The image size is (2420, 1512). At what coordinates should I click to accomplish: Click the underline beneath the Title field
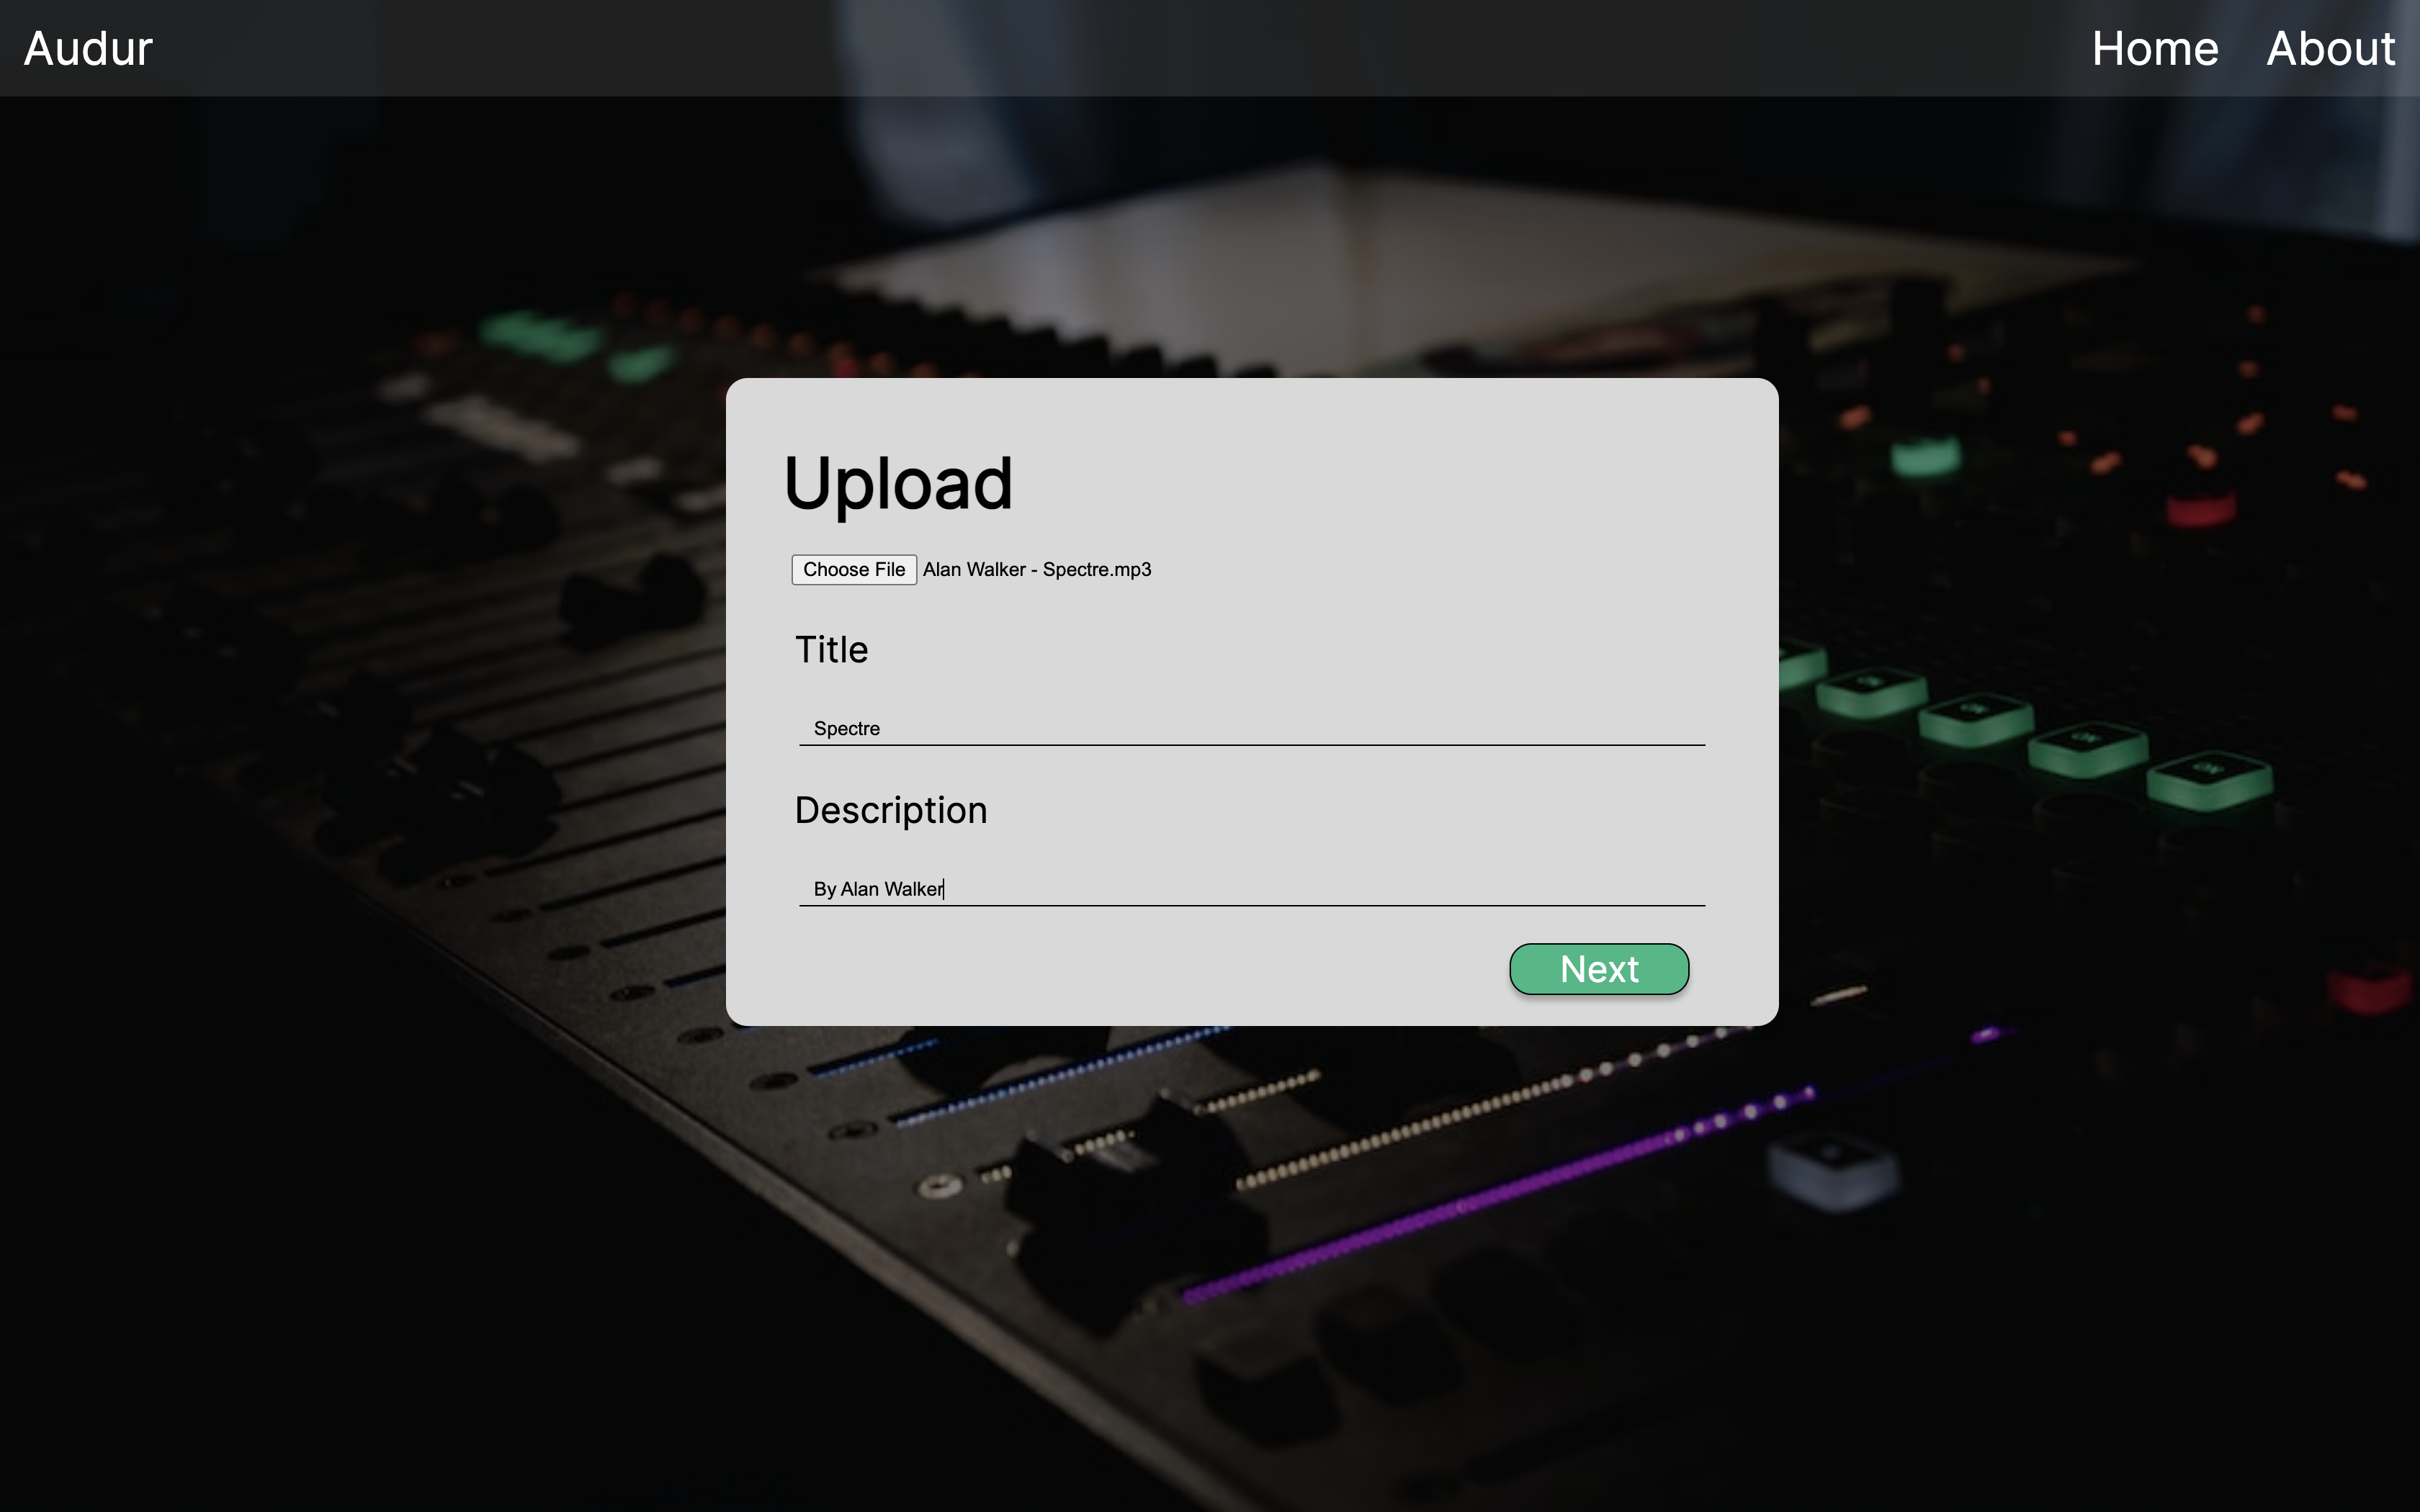pyautogui.click(x=1251, y=745)
